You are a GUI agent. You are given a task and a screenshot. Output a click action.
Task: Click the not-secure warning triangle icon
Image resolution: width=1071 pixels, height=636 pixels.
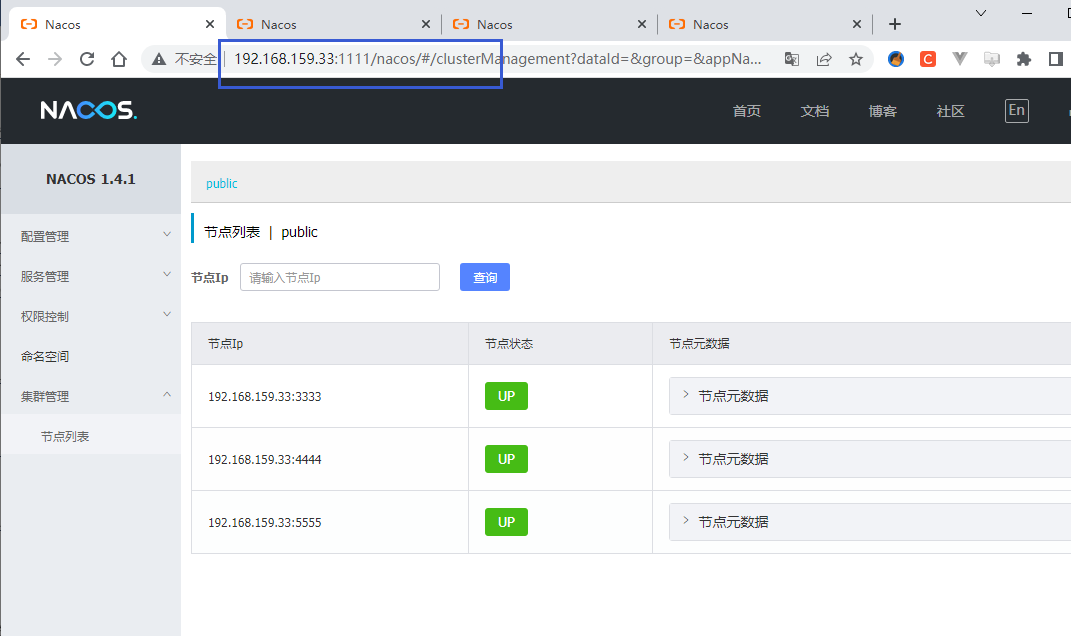pos(158,59)
